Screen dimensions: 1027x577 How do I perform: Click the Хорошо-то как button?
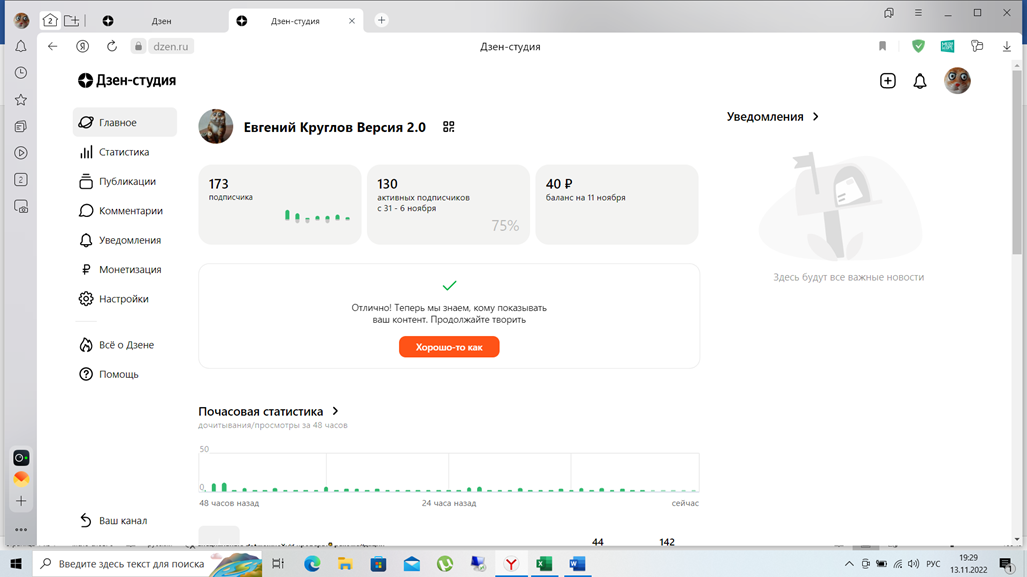tap(449, 347)
